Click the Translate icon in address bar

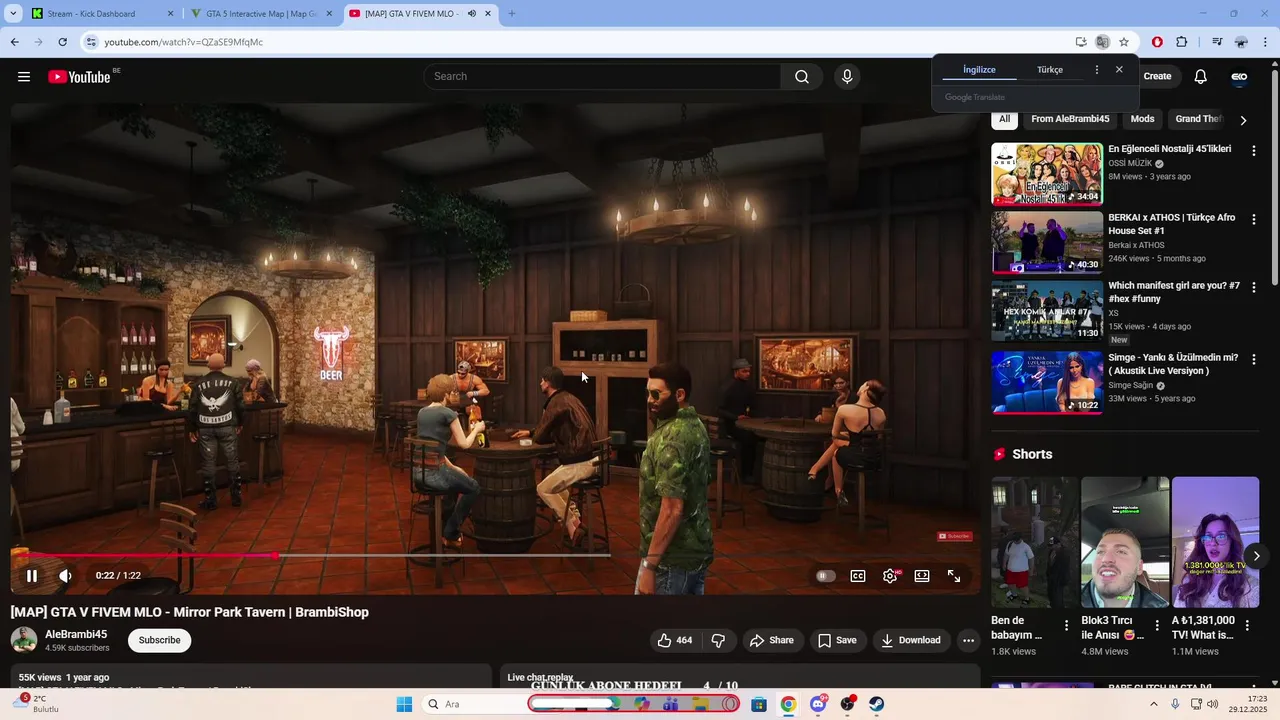click(x=1102, y=42)
